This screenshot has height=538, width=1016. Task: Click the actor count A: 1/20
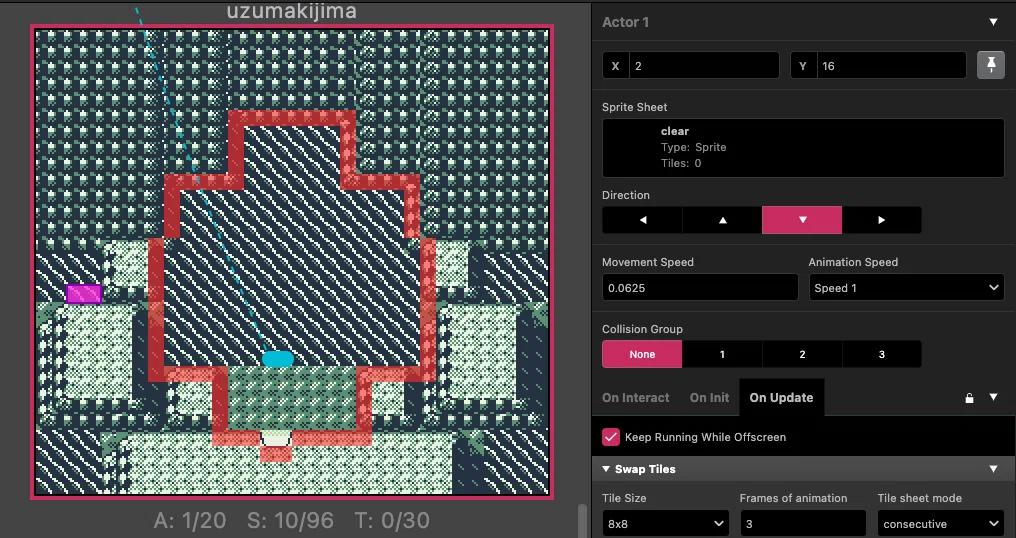tap(190, 520)
